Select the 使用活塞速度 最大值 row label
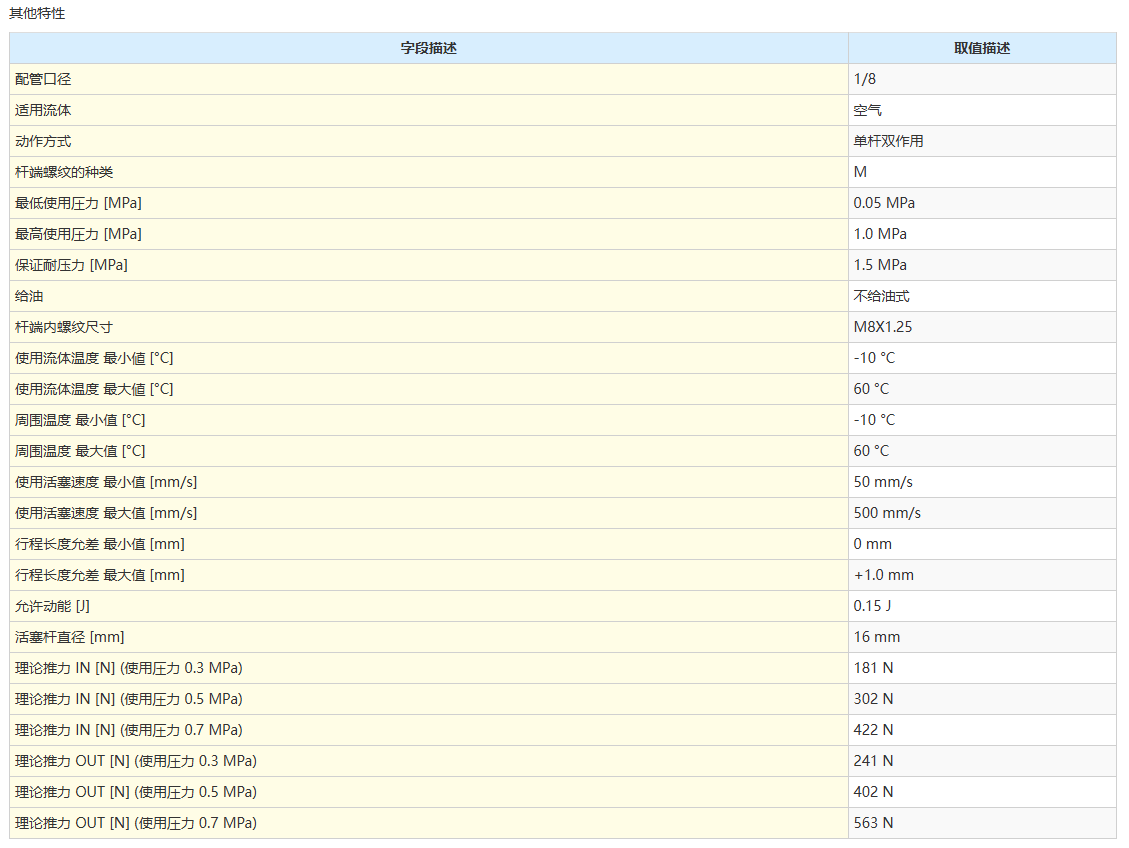This screenshot has width=1129, height=848. [106, 513]
